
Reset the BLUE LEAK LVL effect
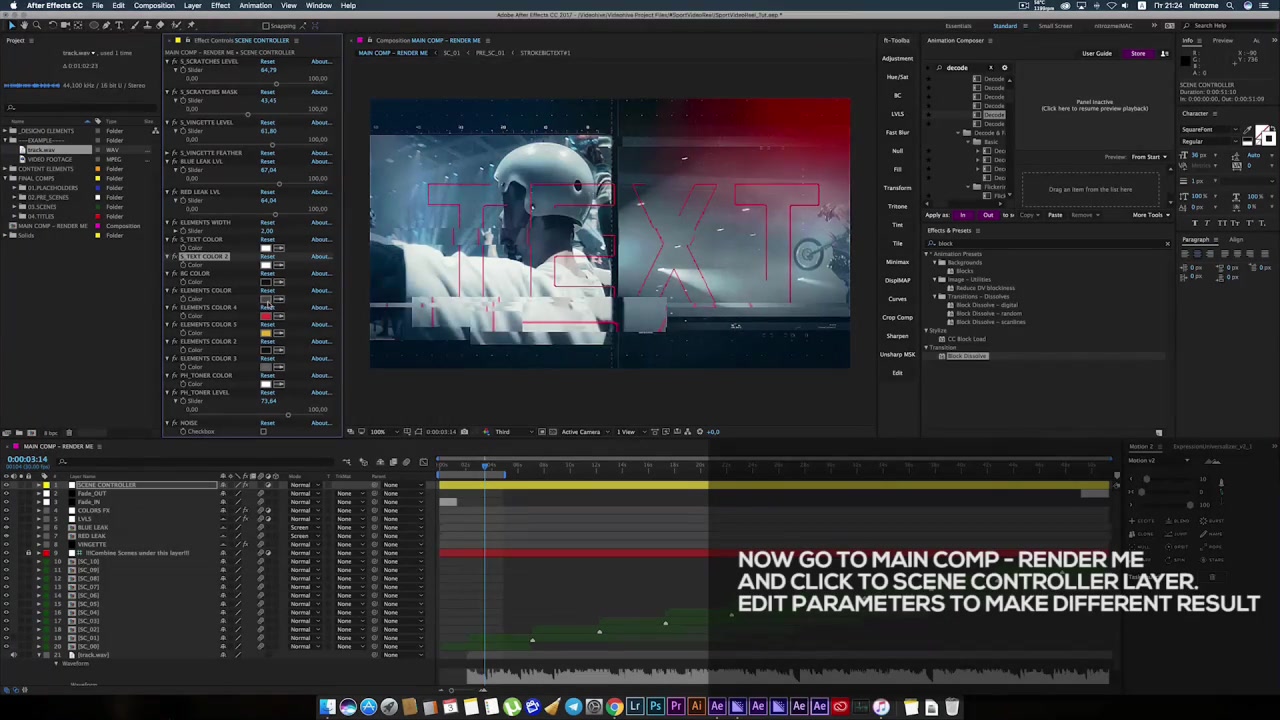267,161
